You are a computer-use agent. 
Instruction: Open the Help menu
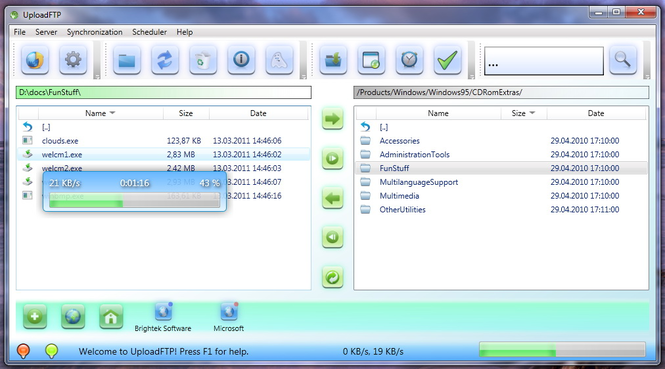pyautogui.click(x=184, y=32)
